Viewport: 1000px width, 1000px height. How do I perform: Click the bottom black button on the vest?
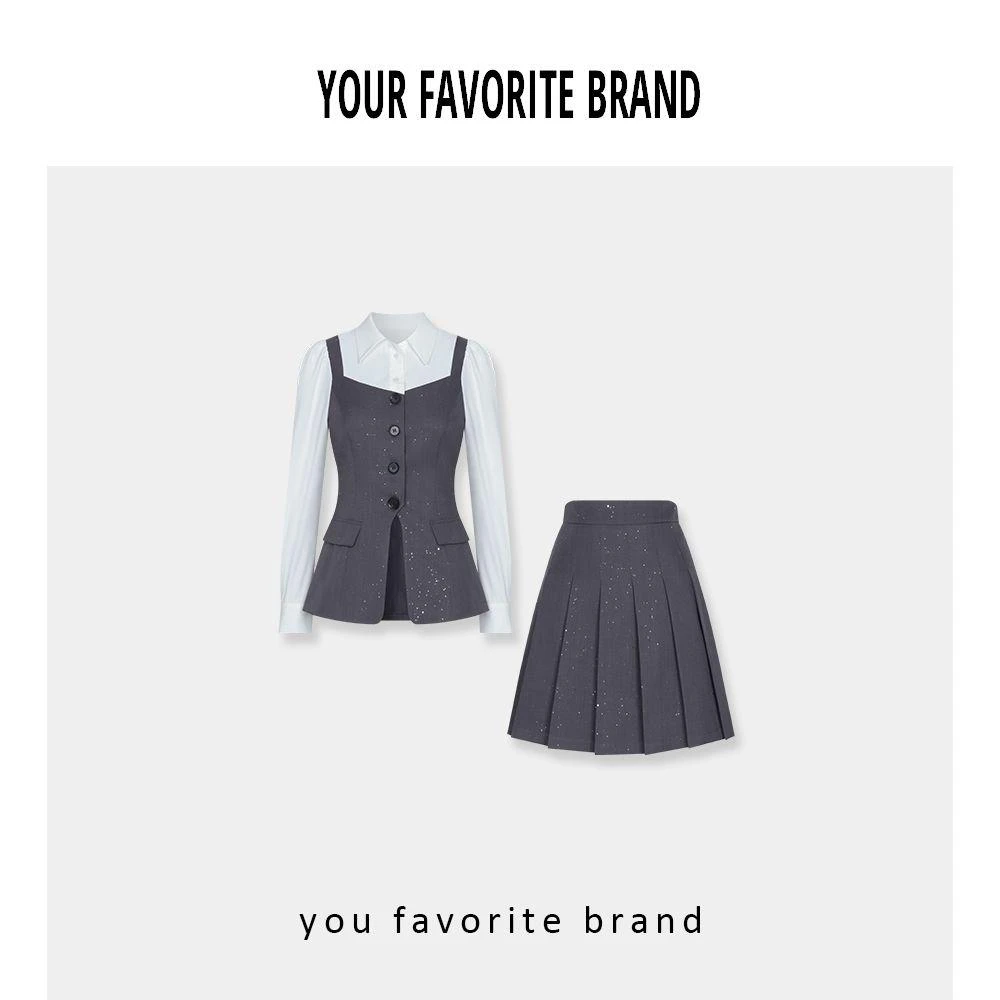point(393,503)
